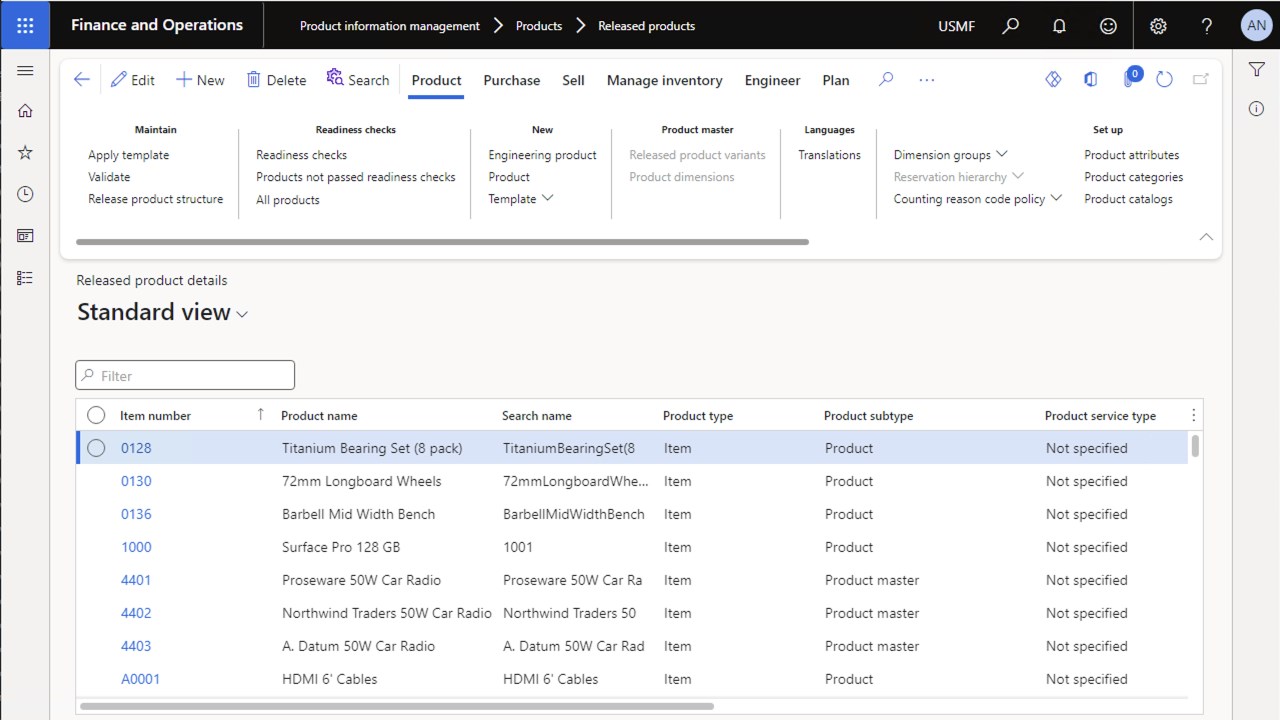The image size is (1280, 720).
Task: Open the settings gear
Action: 1158,26
